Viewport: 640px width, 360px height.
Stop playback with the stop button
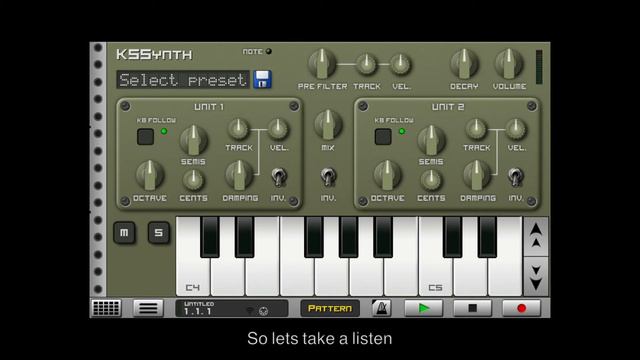pos(472,308)
